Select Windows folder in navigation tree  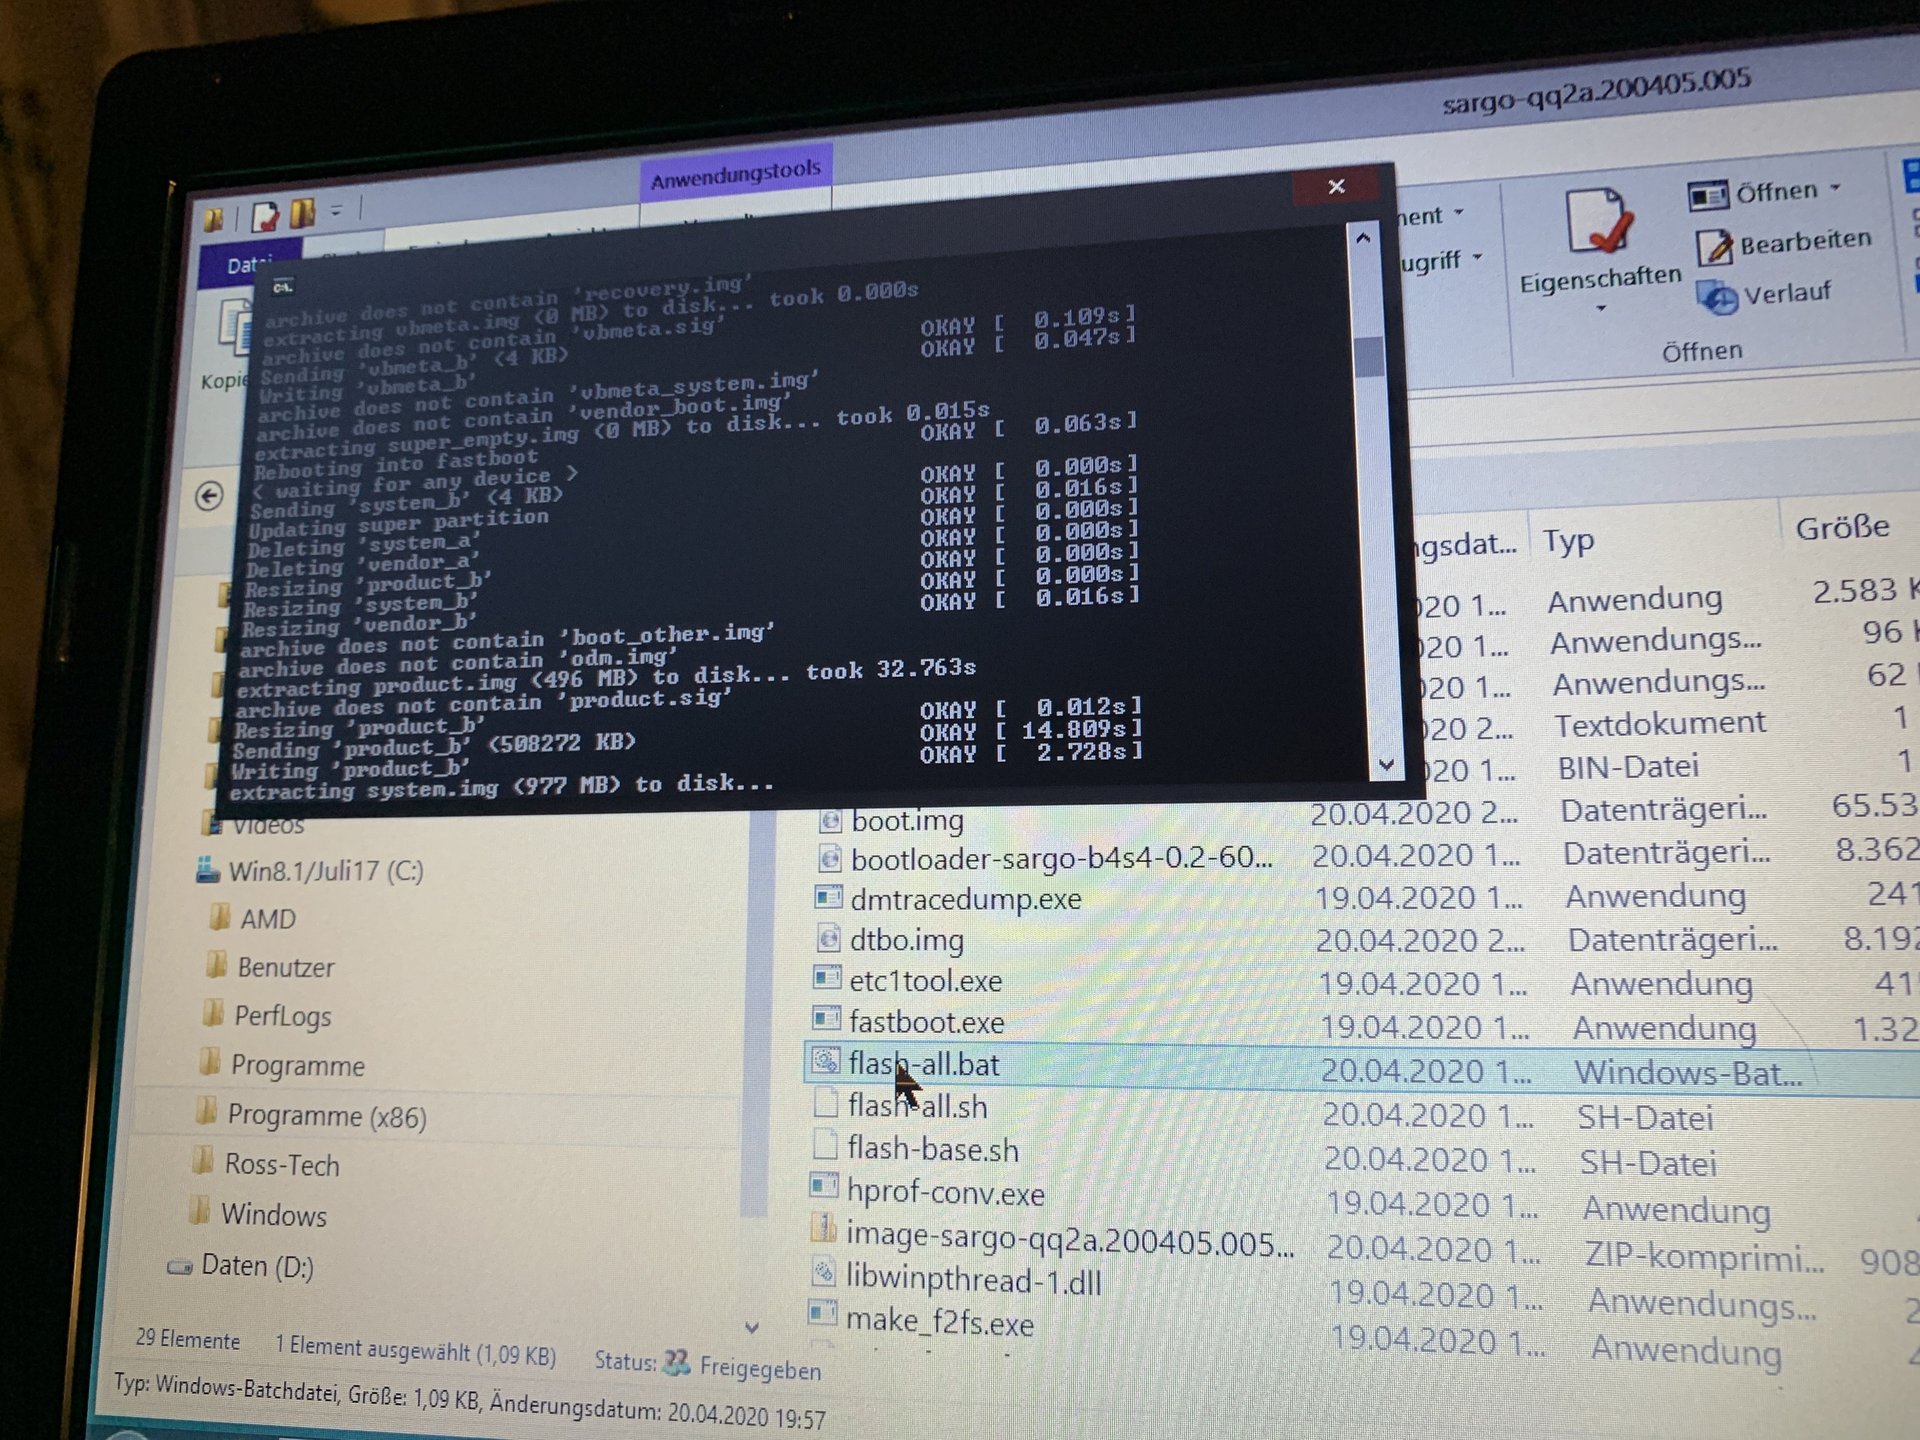tap(274, 1215)
